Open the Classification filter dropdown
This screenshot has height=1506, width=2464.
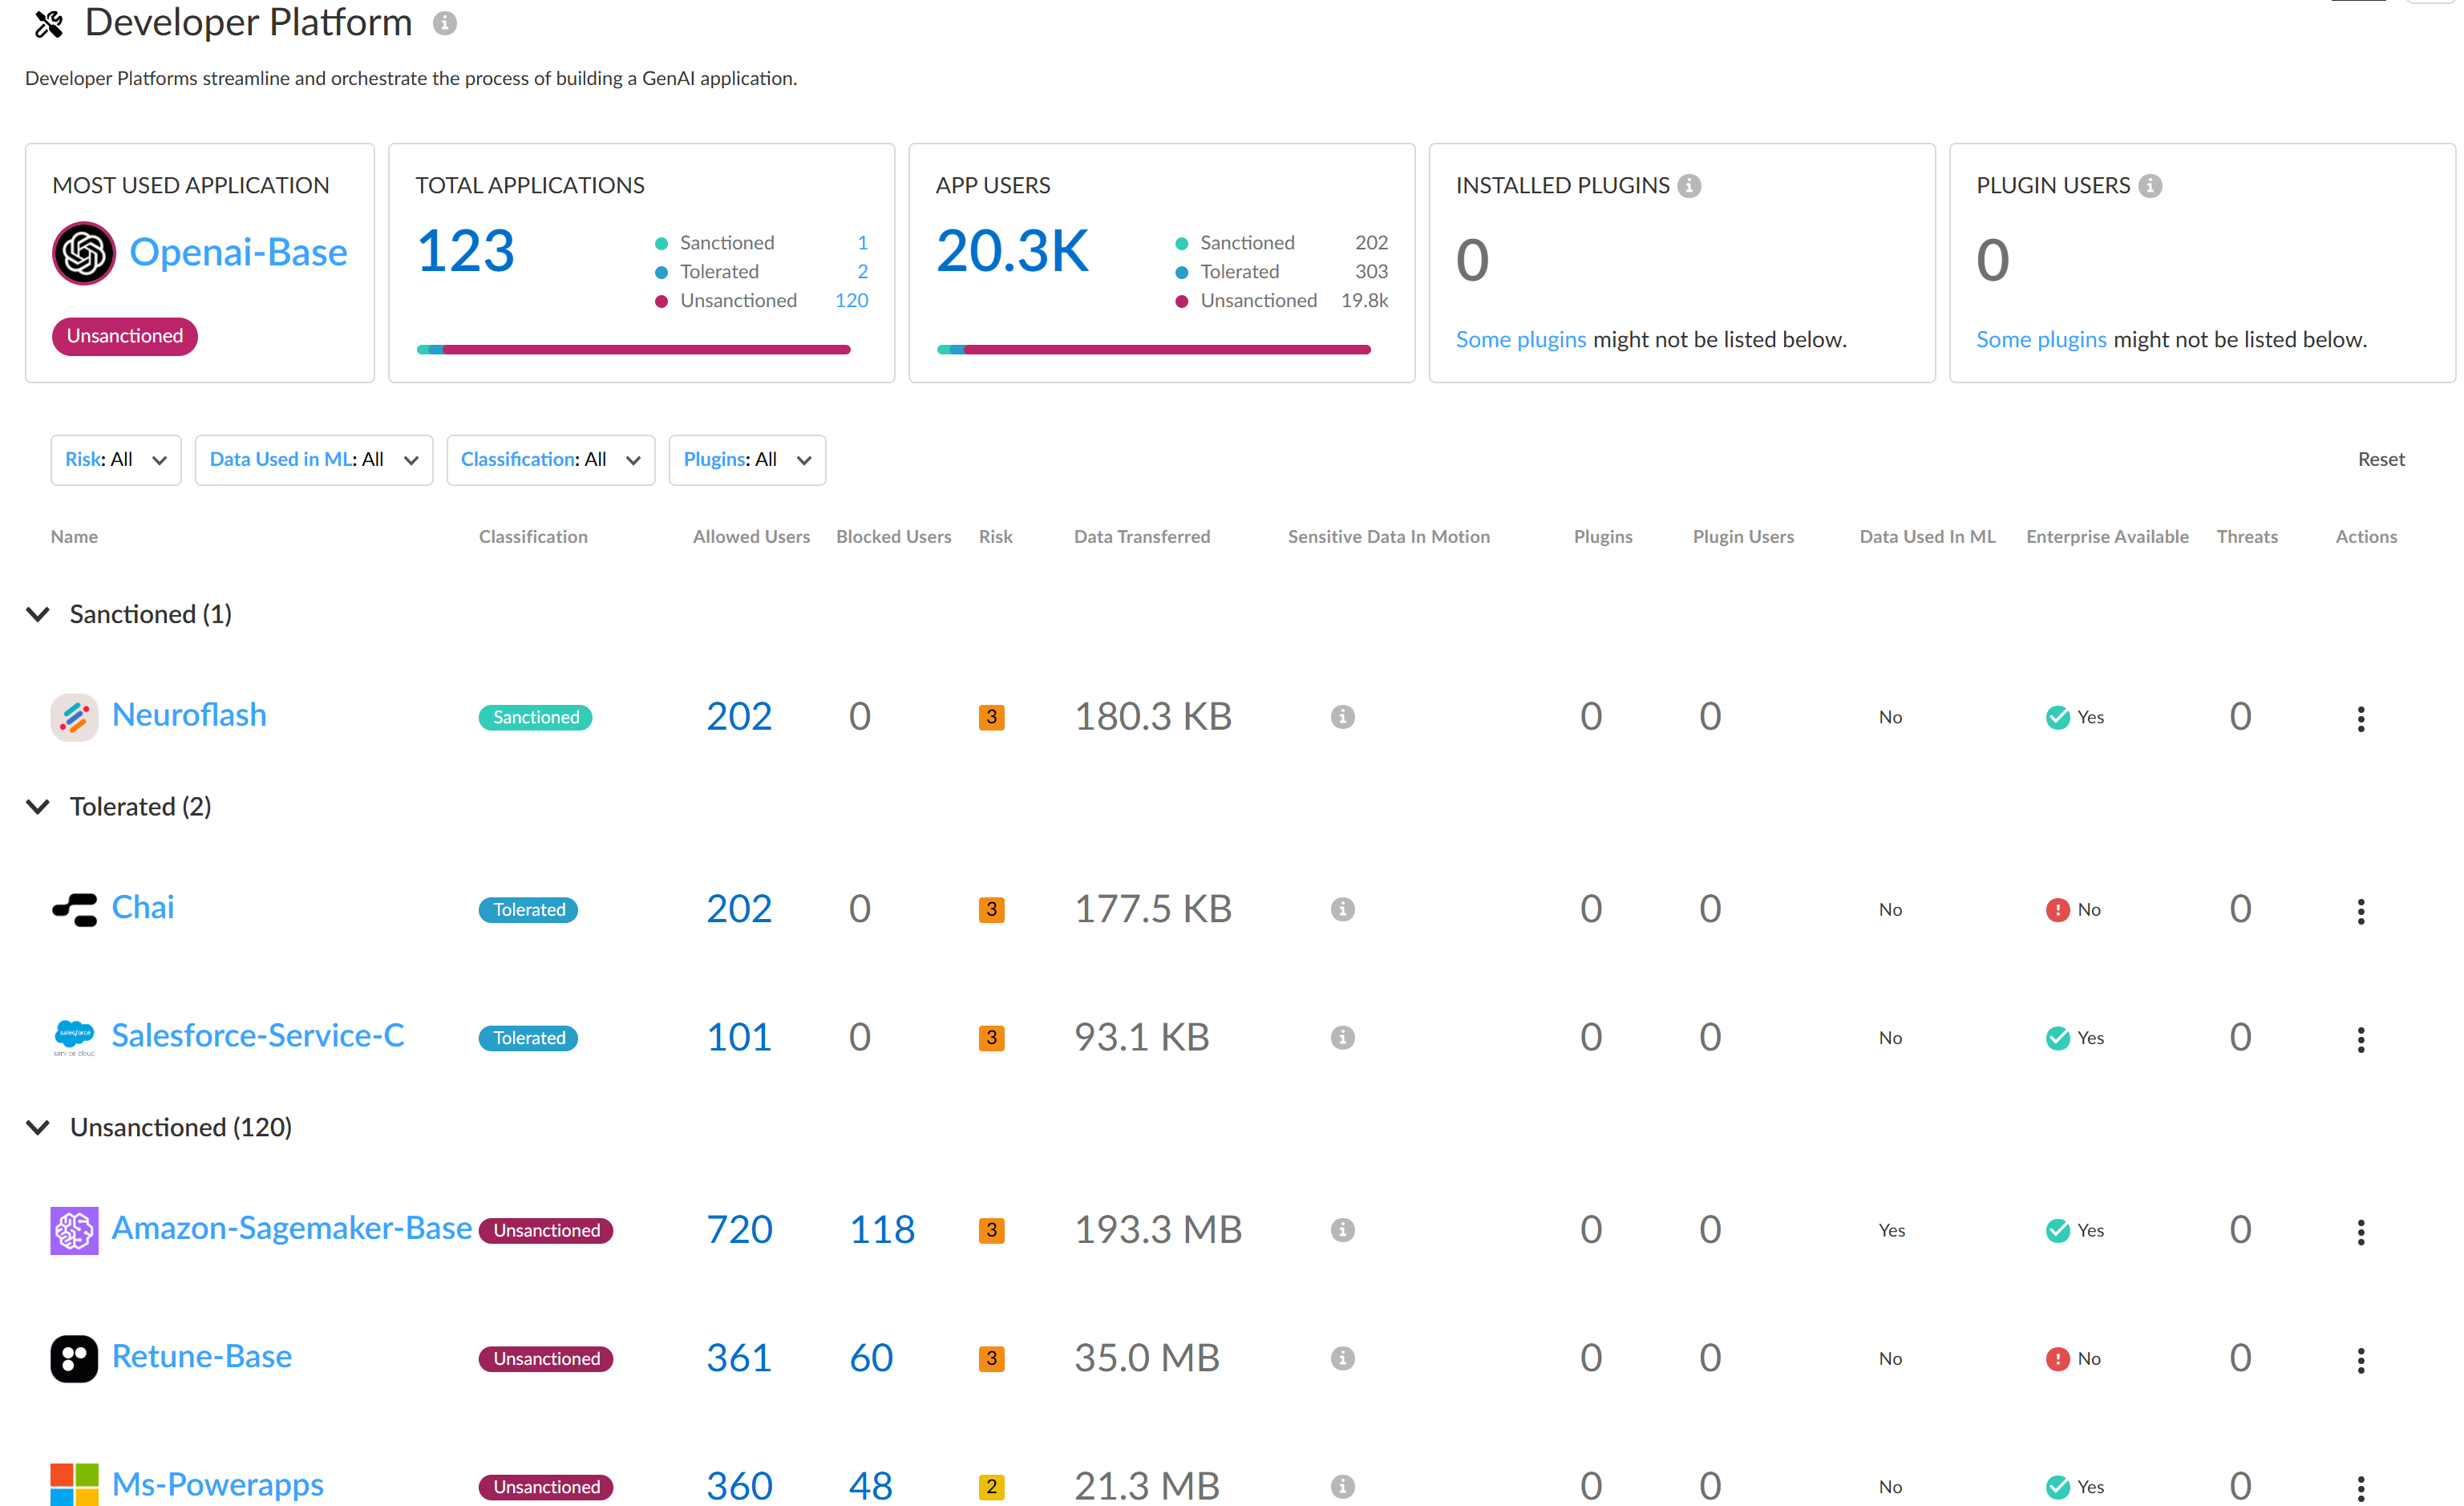pos(550,460)
